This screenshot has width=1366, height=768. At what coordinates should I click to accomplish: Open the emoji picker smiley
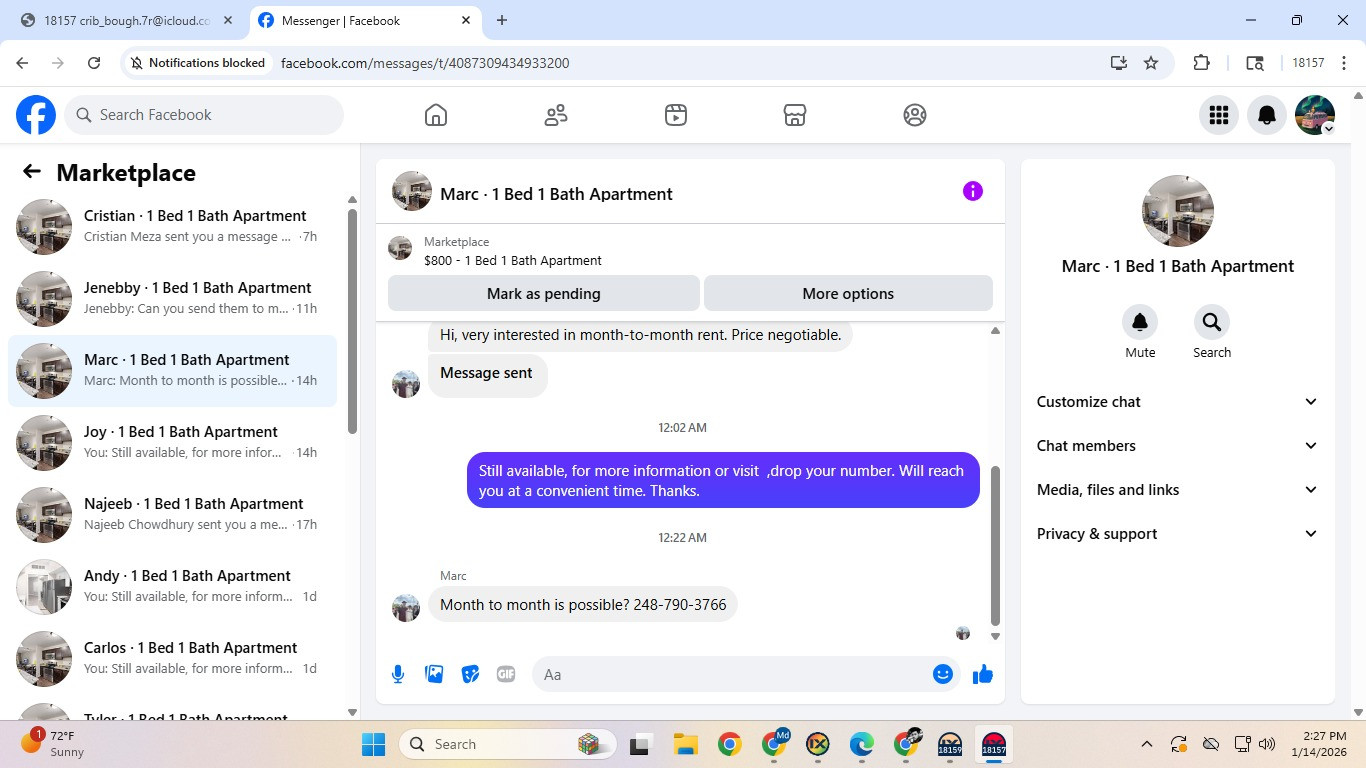tap(942, 674)
